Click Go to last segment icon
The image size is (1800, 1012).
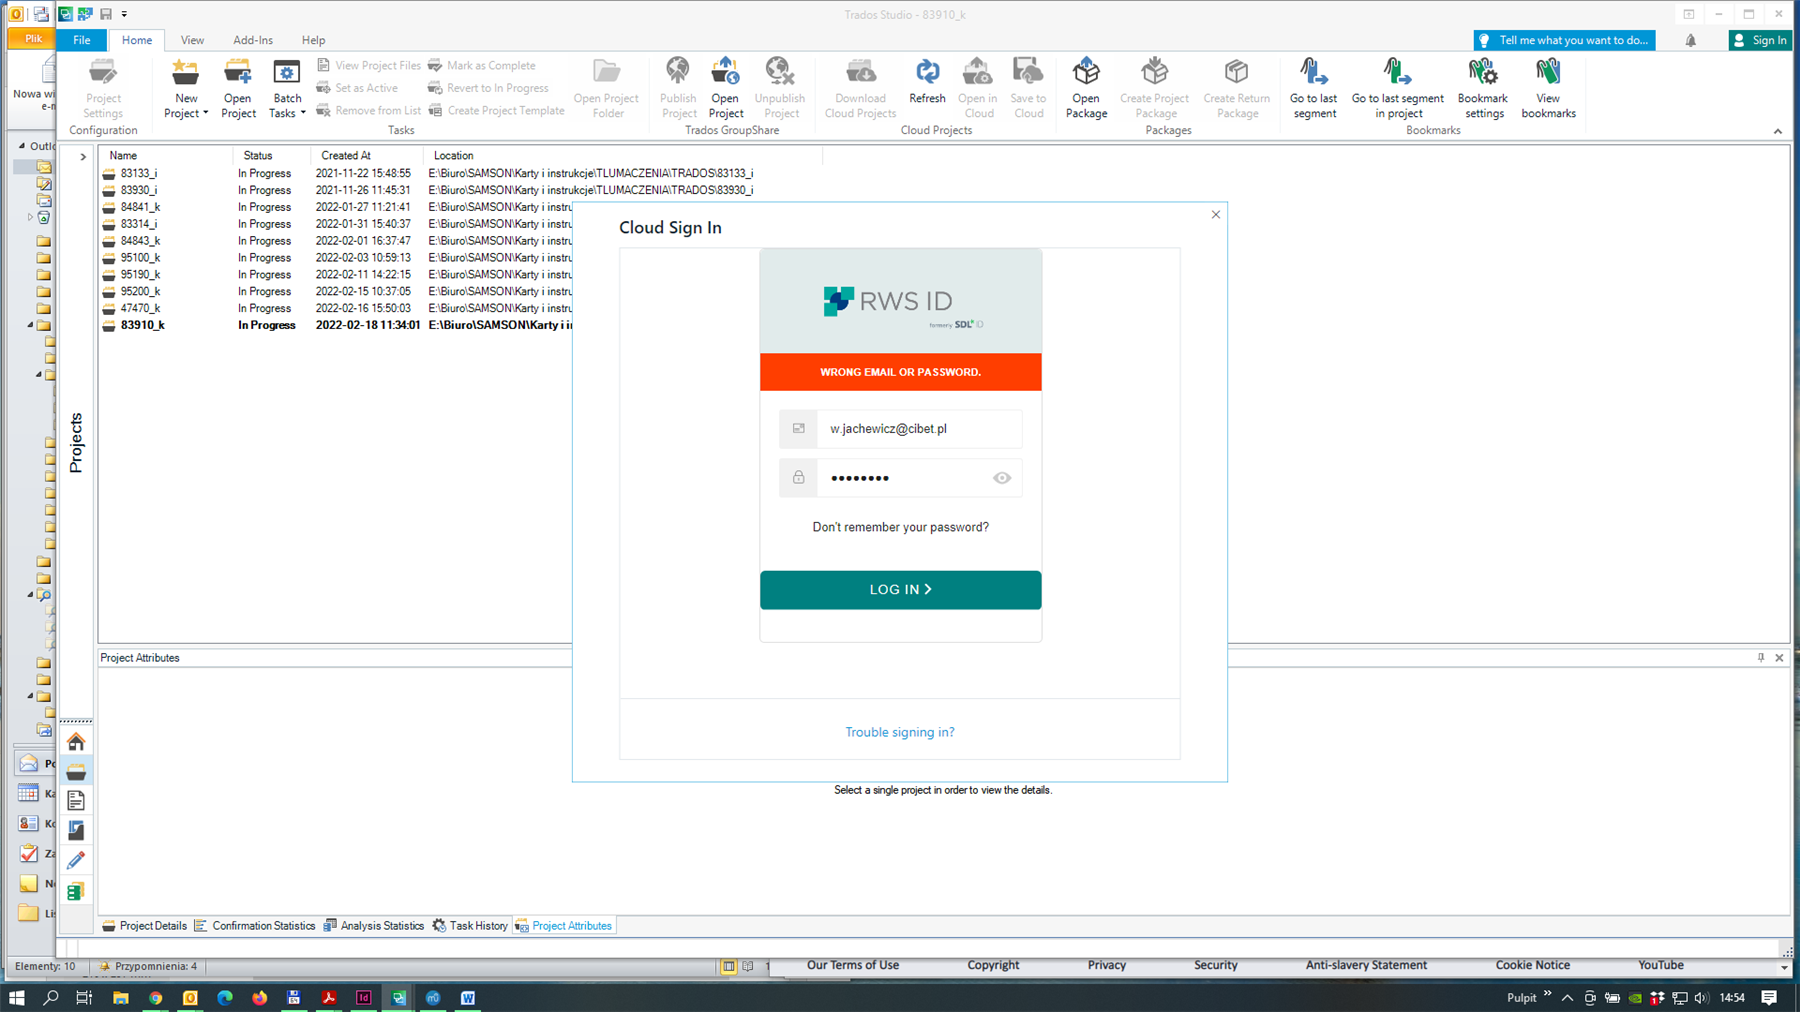click(x=1313, y=72)
